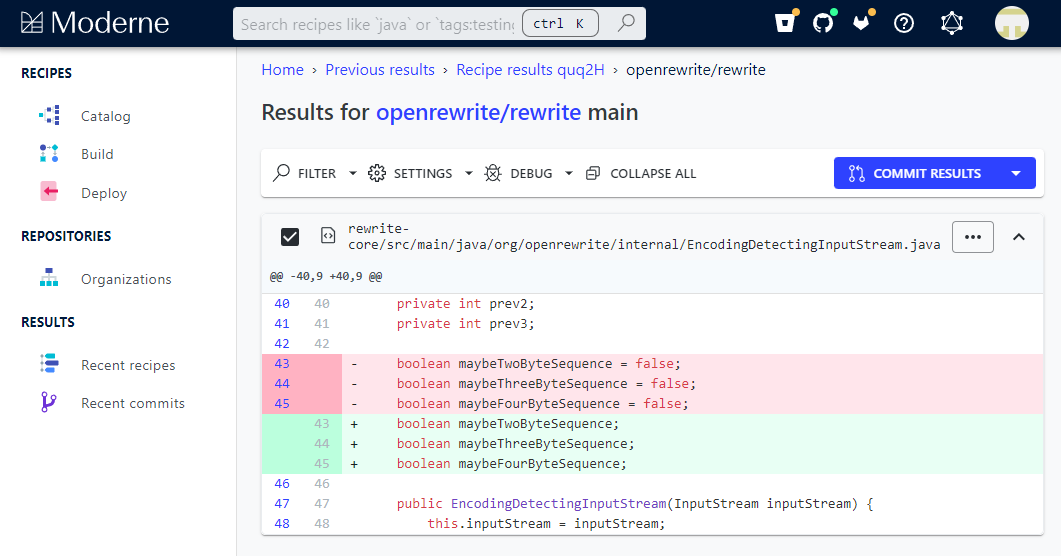Click removed line 45 maybeFourByteSequence = false

click(652, 404)
